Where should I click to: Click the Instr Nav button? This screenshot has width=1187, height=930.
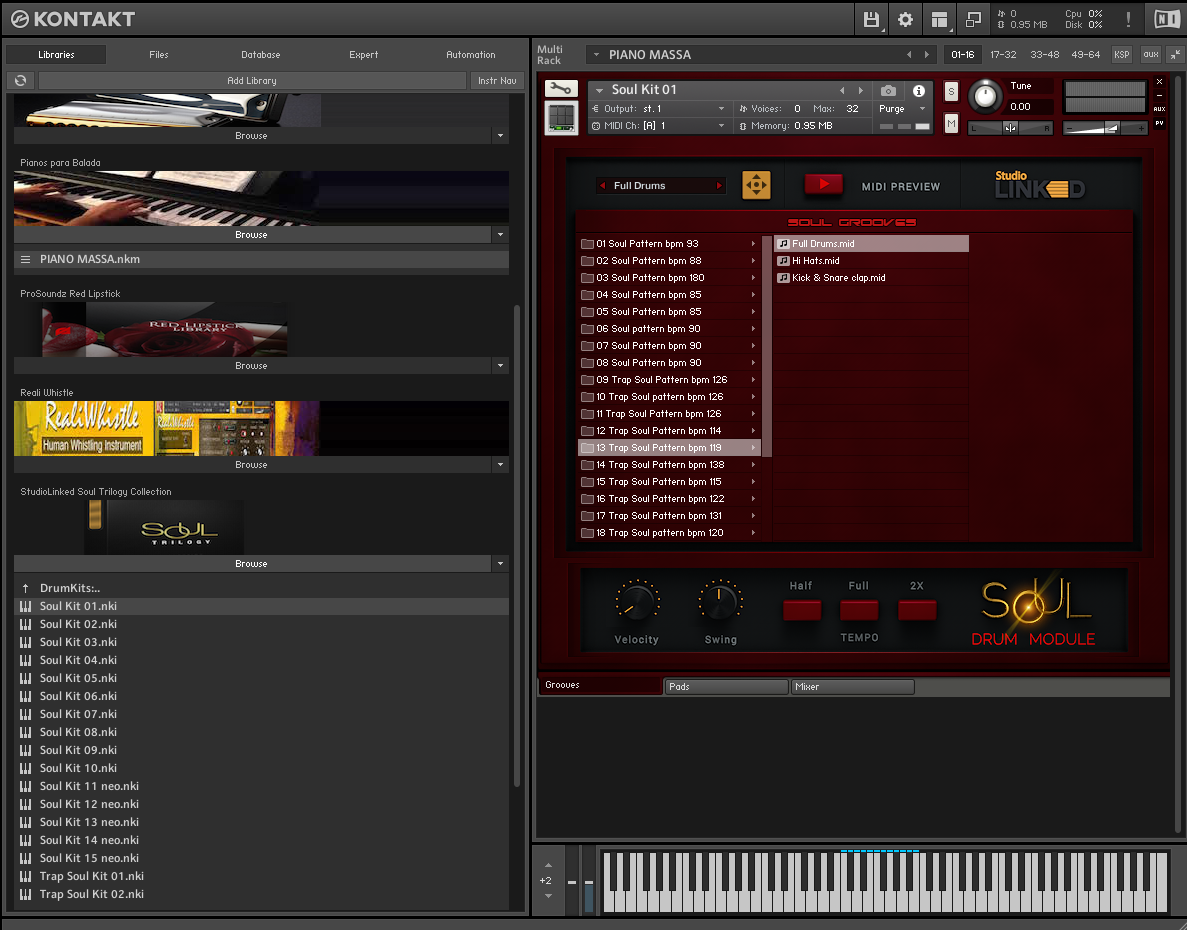pos(497,80)
